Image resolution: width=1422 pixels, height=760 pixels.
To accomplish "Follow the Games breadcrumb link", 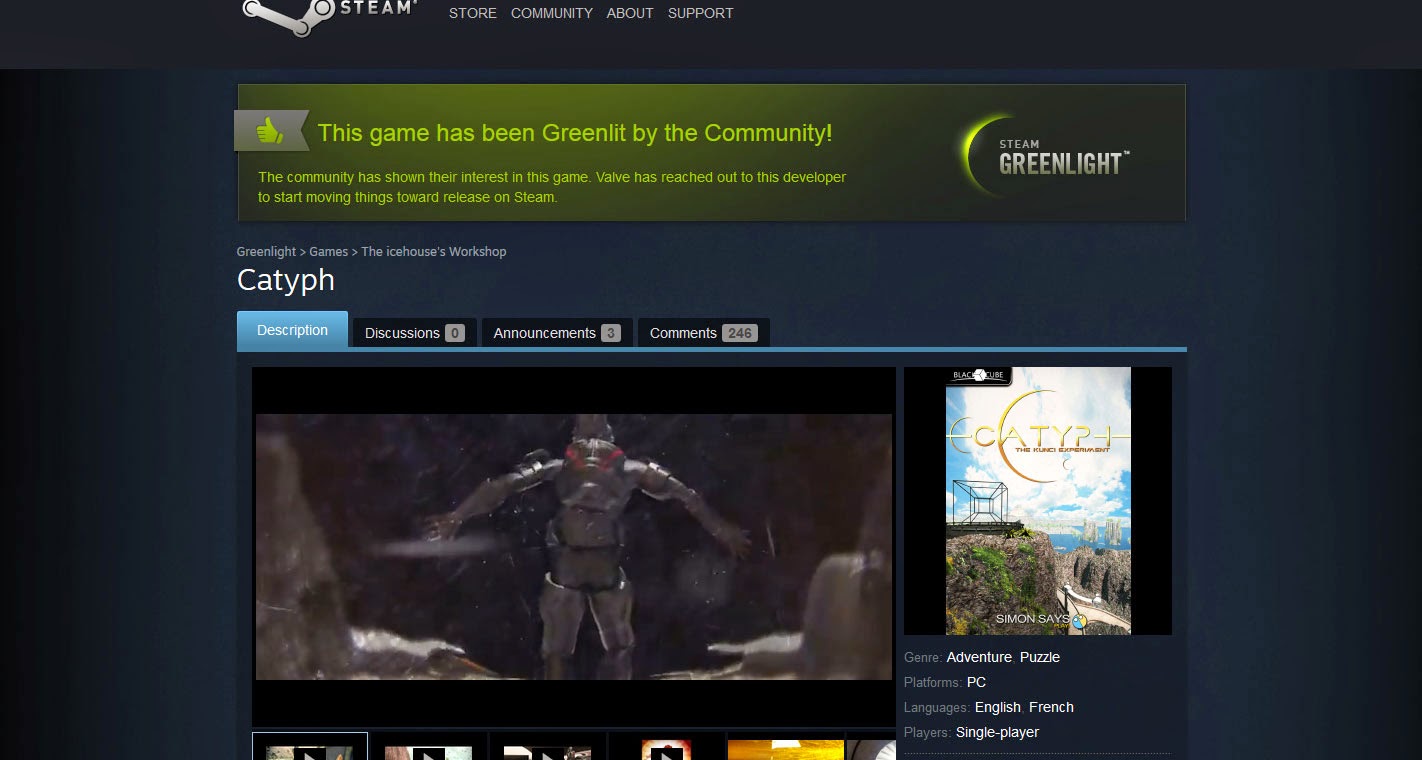I will tap(329, 252).
